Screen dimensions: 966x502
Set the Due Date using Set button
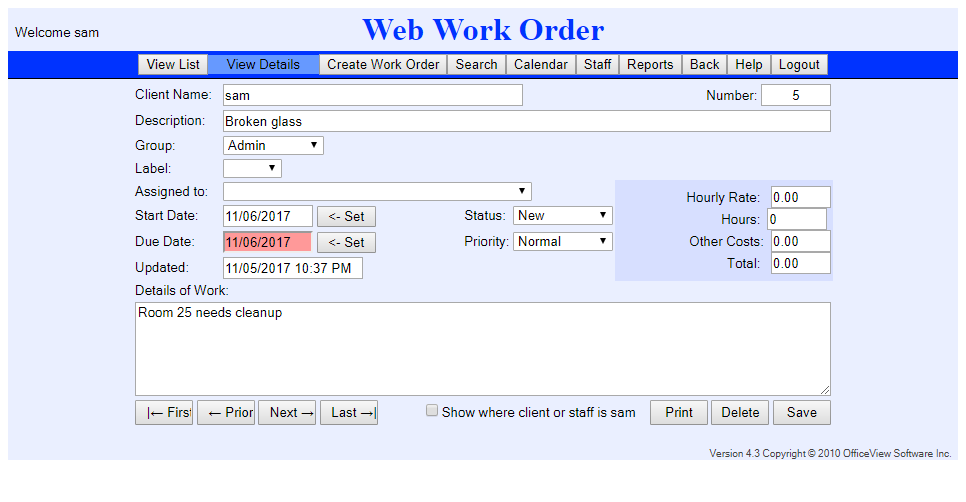point(346,242)
